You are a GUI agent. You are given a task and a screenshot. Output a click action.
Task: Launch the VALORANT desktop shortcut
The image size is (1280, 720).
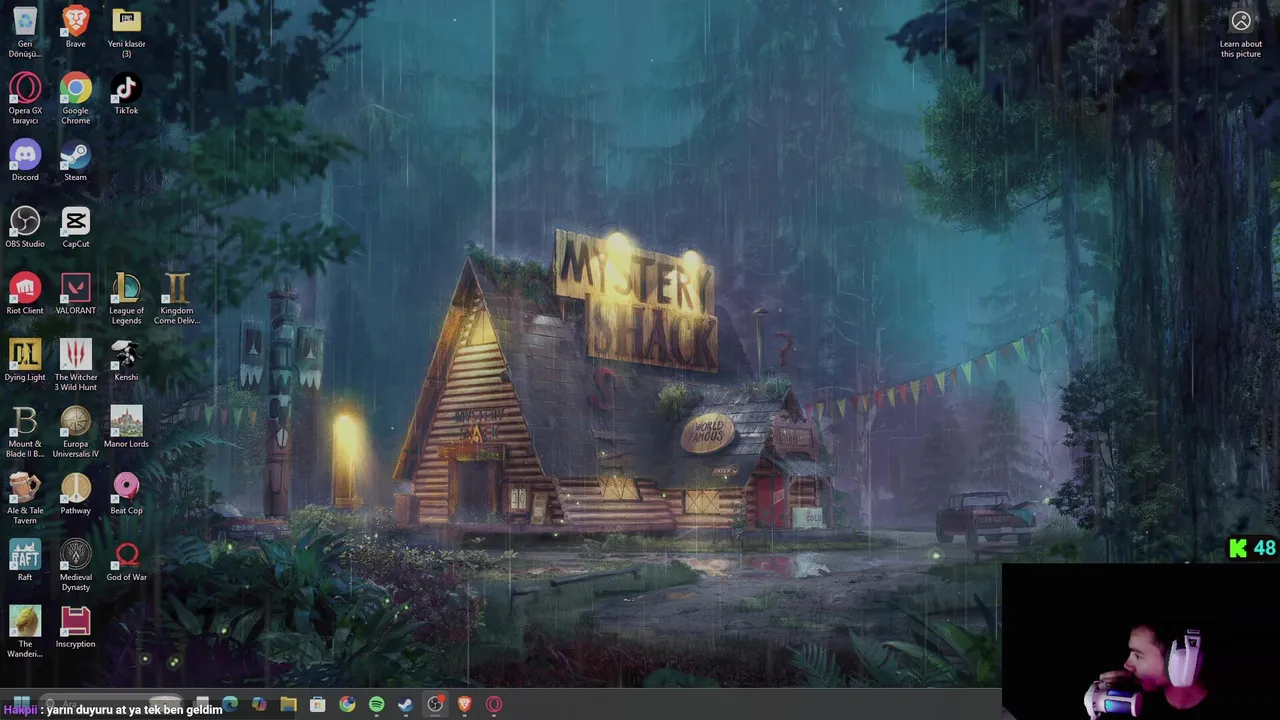coord(75,293)
